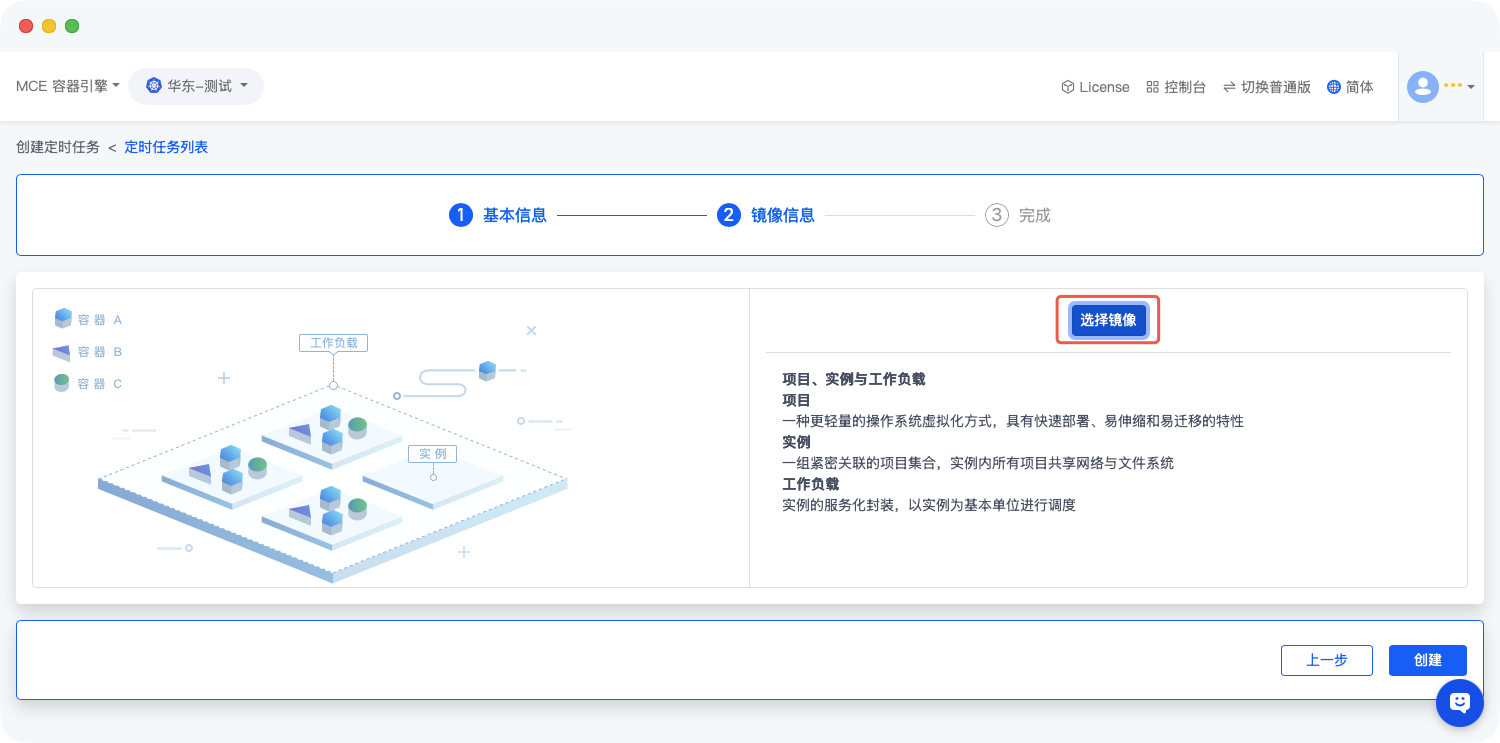Open the chat support robot icon

tap(1459, 703)
